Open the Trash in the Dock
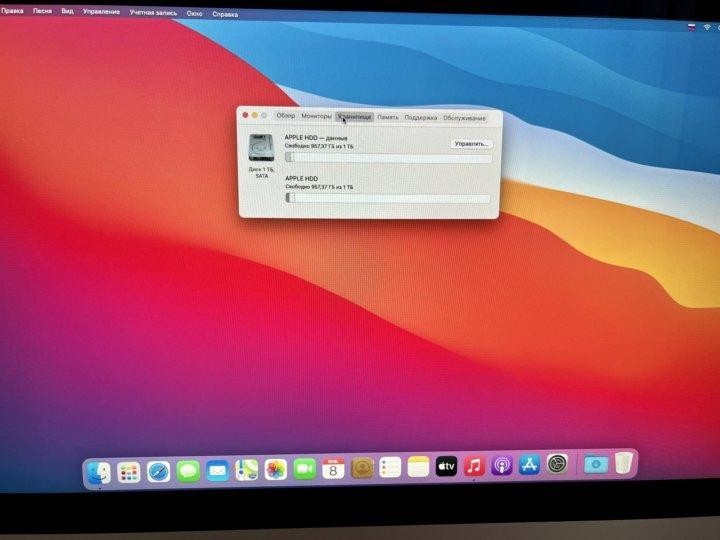 [x=624, y=463]
